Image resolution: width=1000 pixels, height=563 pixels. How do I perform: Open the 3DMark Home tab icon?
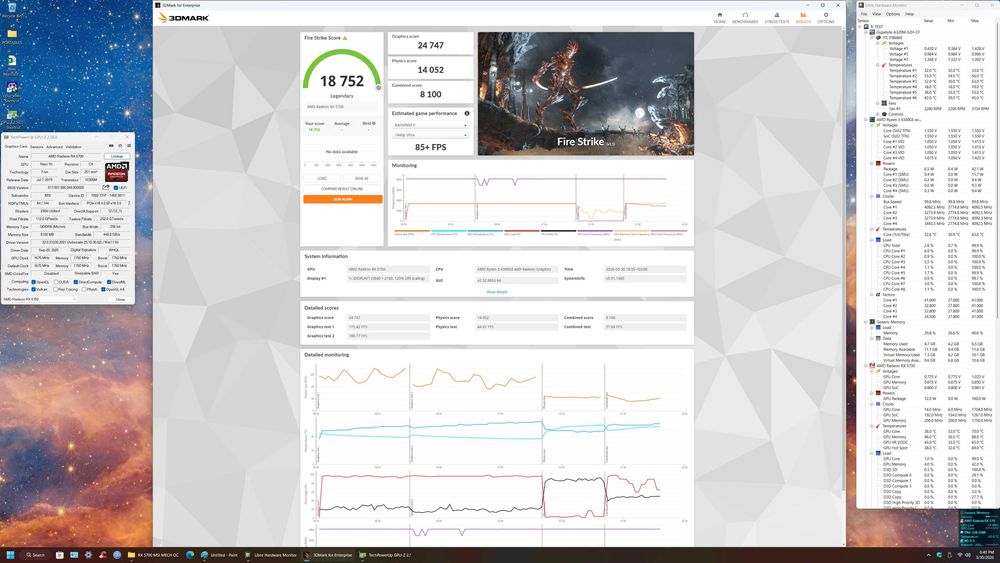coord(719,17)
